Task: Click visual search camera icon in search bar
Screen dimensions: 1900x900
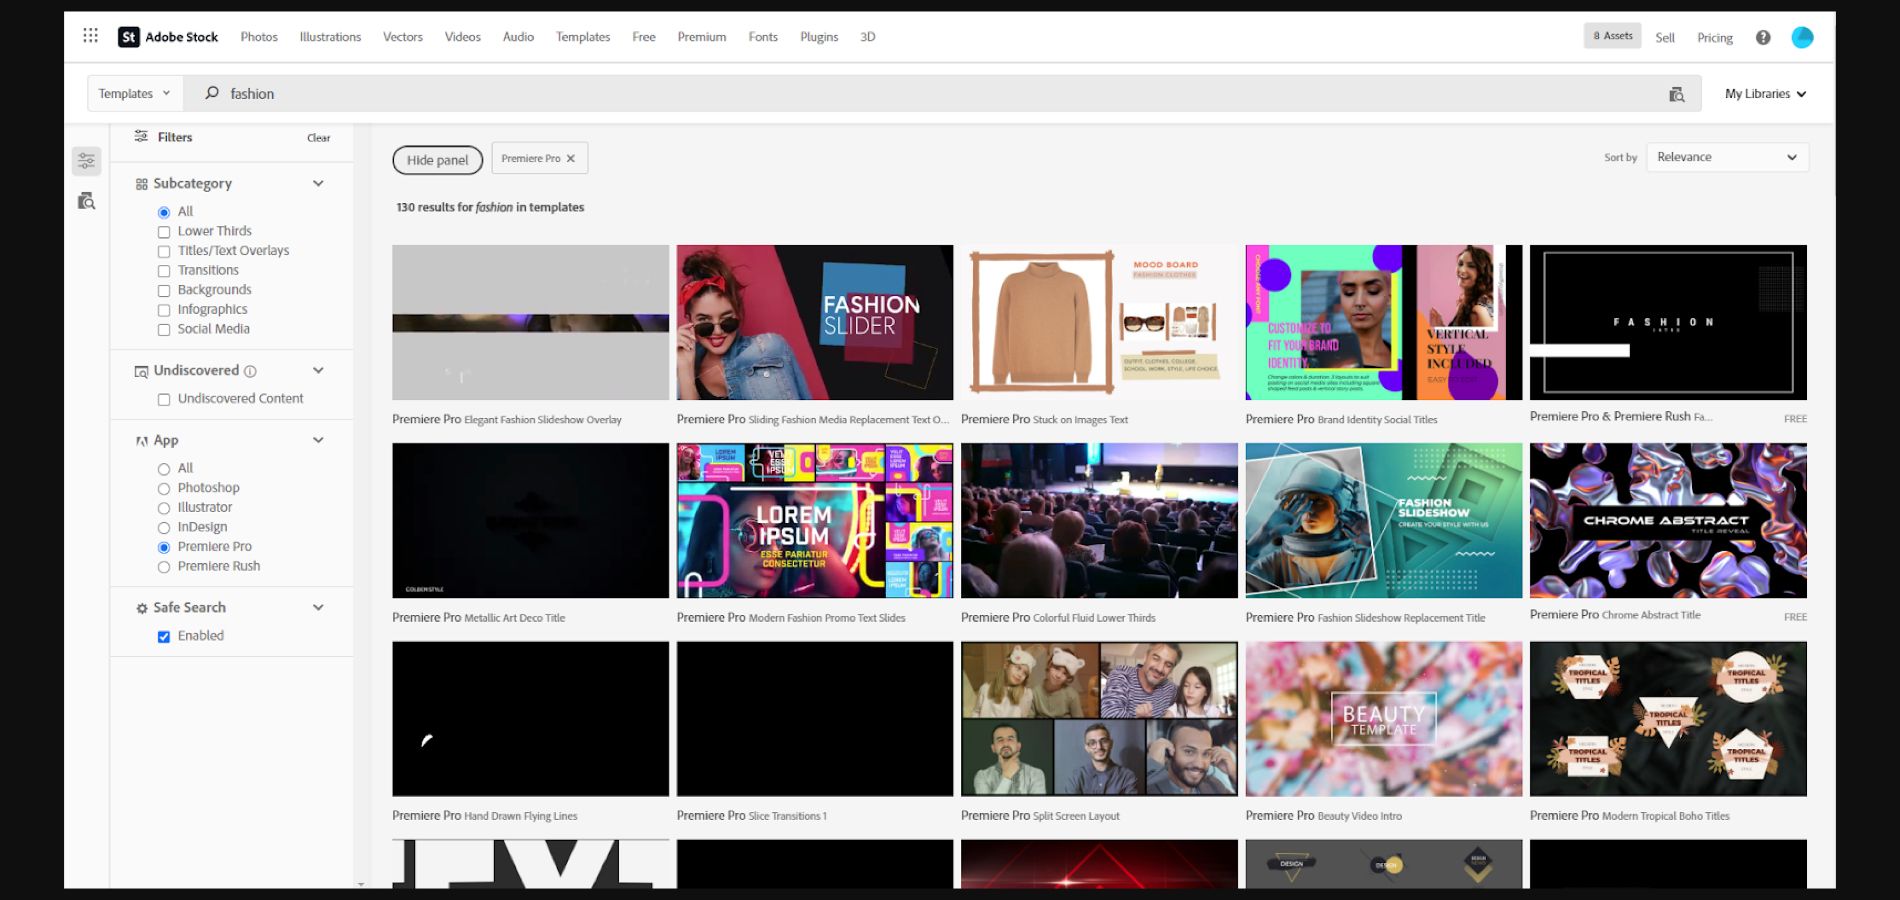Action: (x=1677, y=94)
